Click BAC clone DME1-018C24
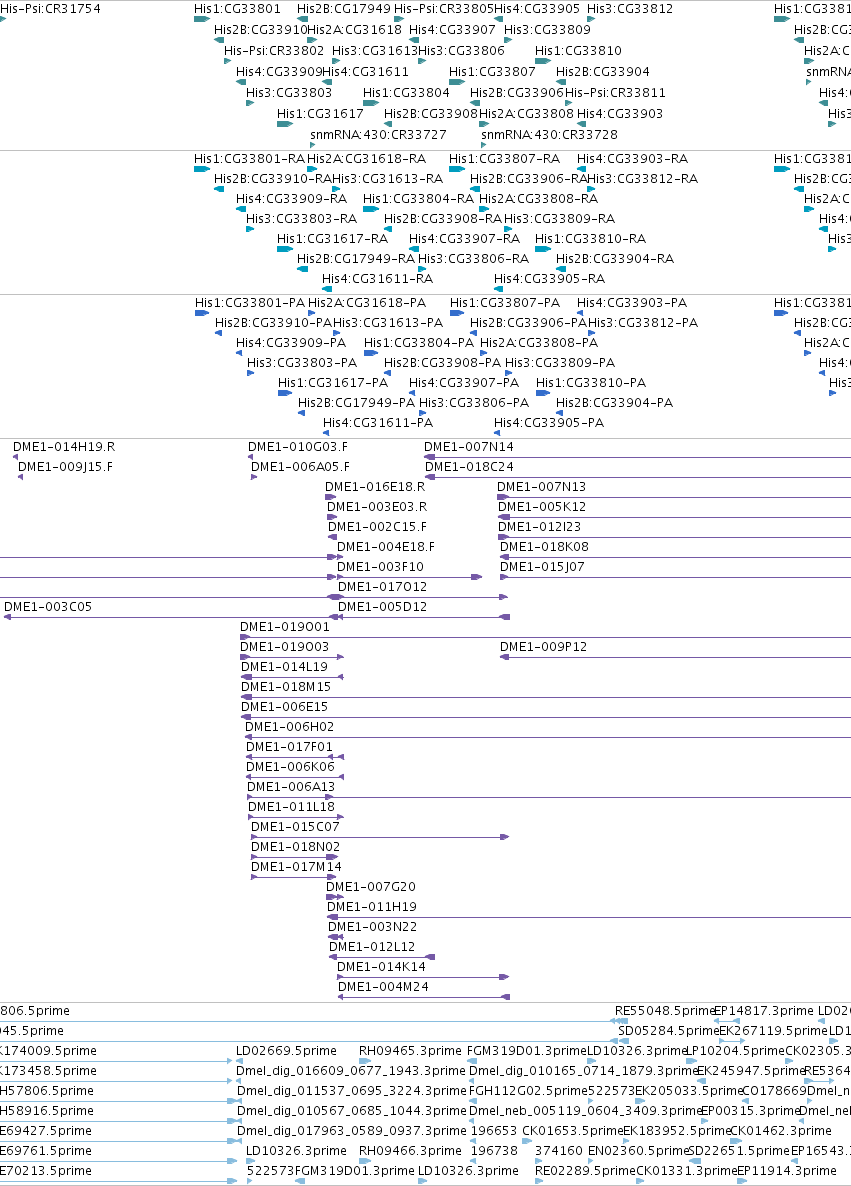 (469, 467)
